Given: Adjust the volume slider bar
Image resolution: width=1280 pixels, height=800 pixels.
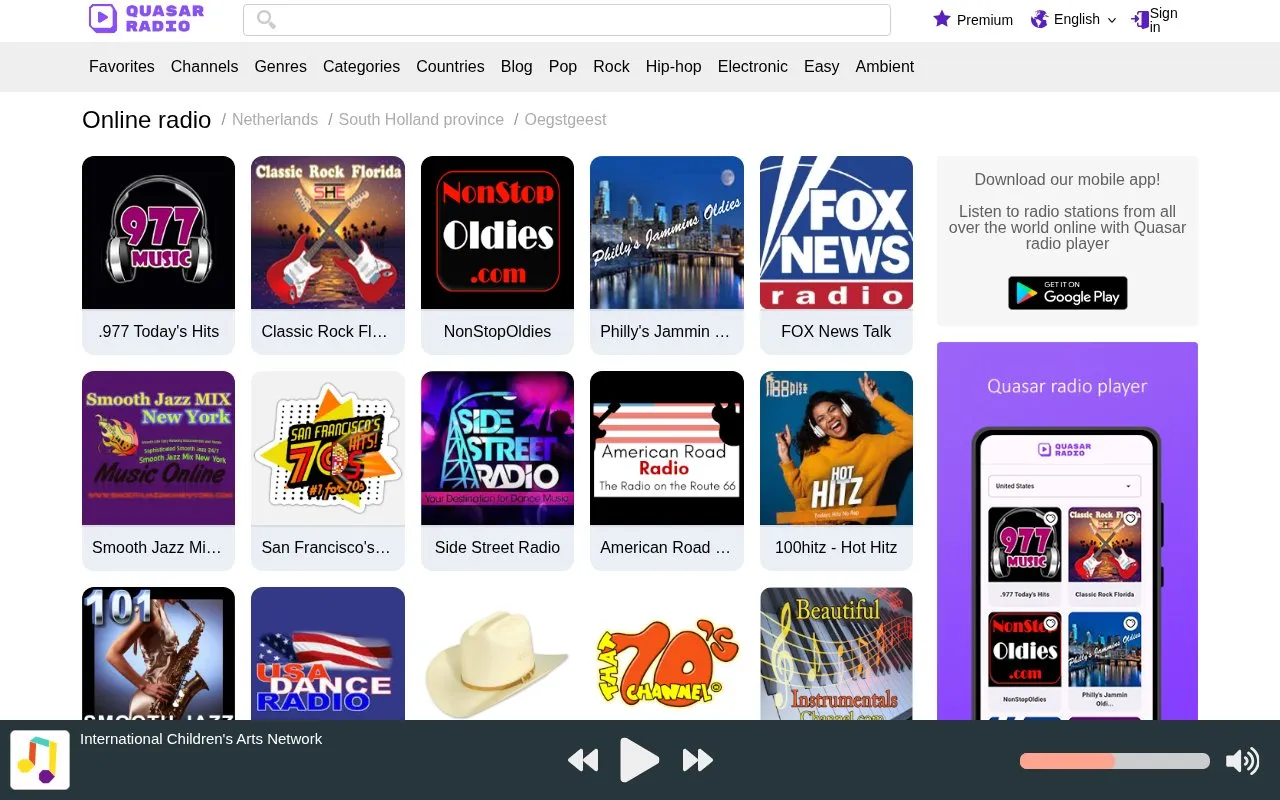Looking at the screenshot, I should pos(1114,761).
